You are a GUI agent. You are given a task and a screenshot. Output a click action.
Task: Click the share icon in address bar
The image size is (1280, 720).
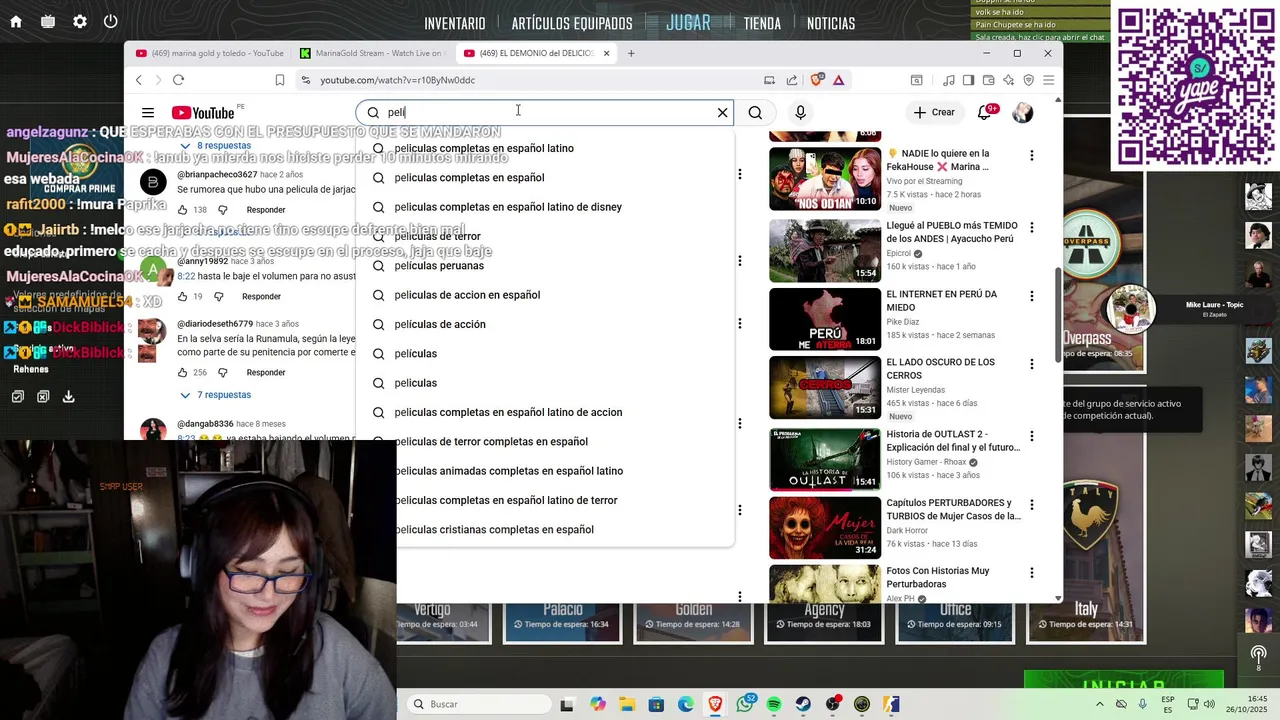pos(792,80)
